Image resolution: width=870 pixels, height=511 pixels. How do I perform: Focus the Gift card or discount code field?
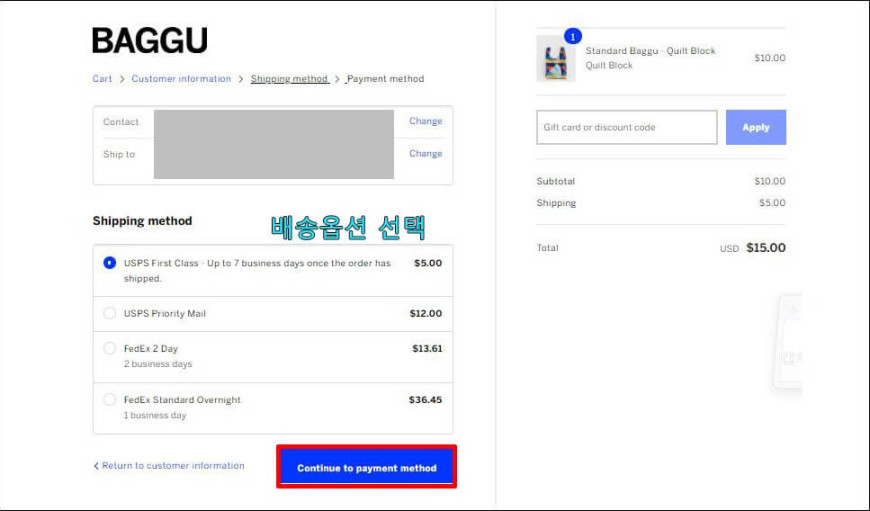(626, 127)
